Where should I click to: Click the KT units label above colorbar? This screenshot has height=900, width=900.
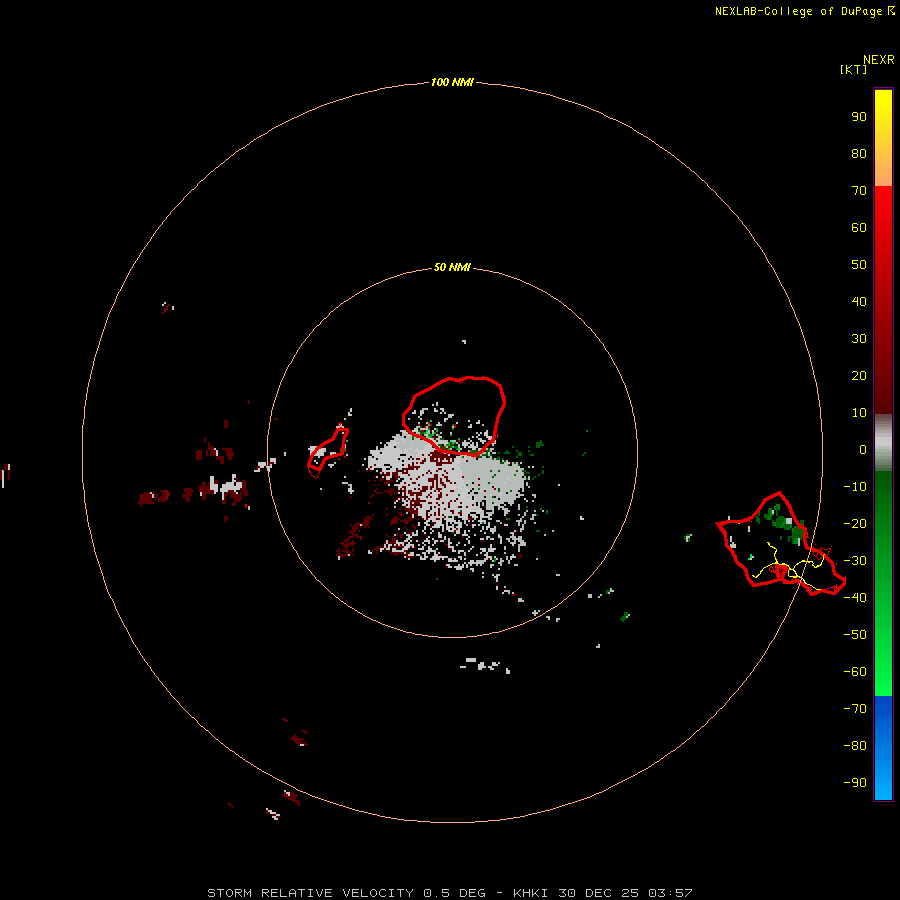point(854,69)
